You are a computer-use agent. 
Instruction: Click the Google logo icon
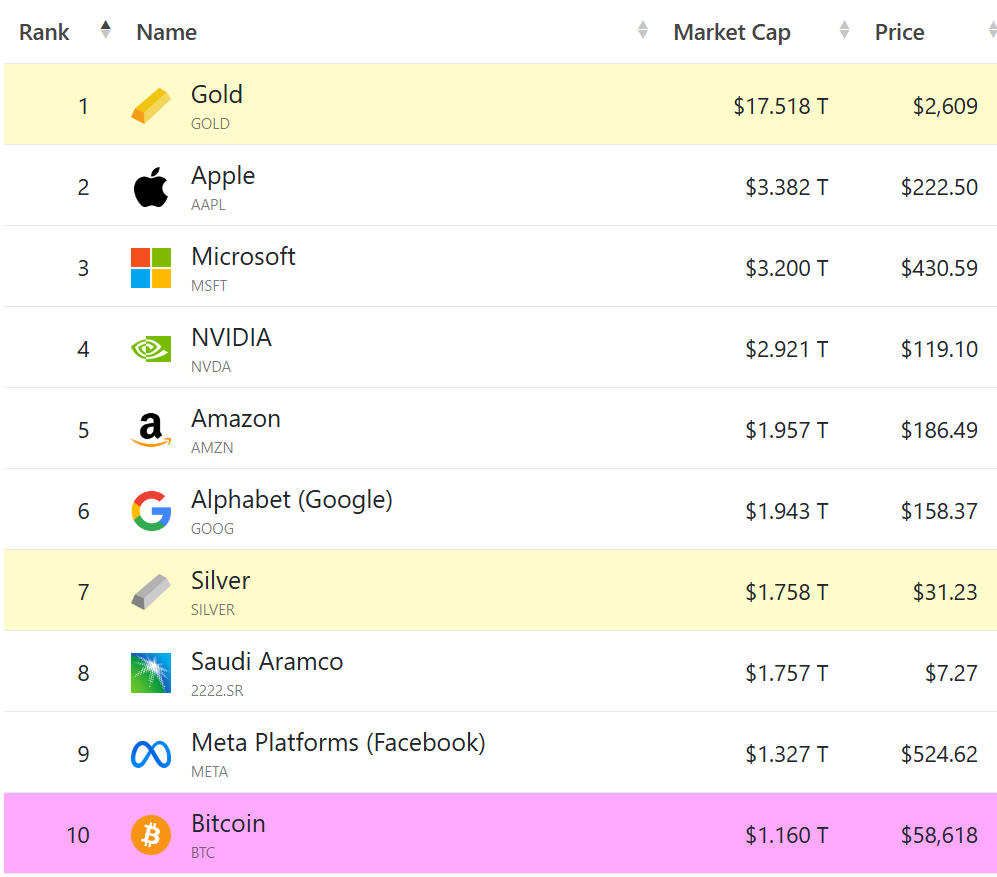[x=151, y=511]
